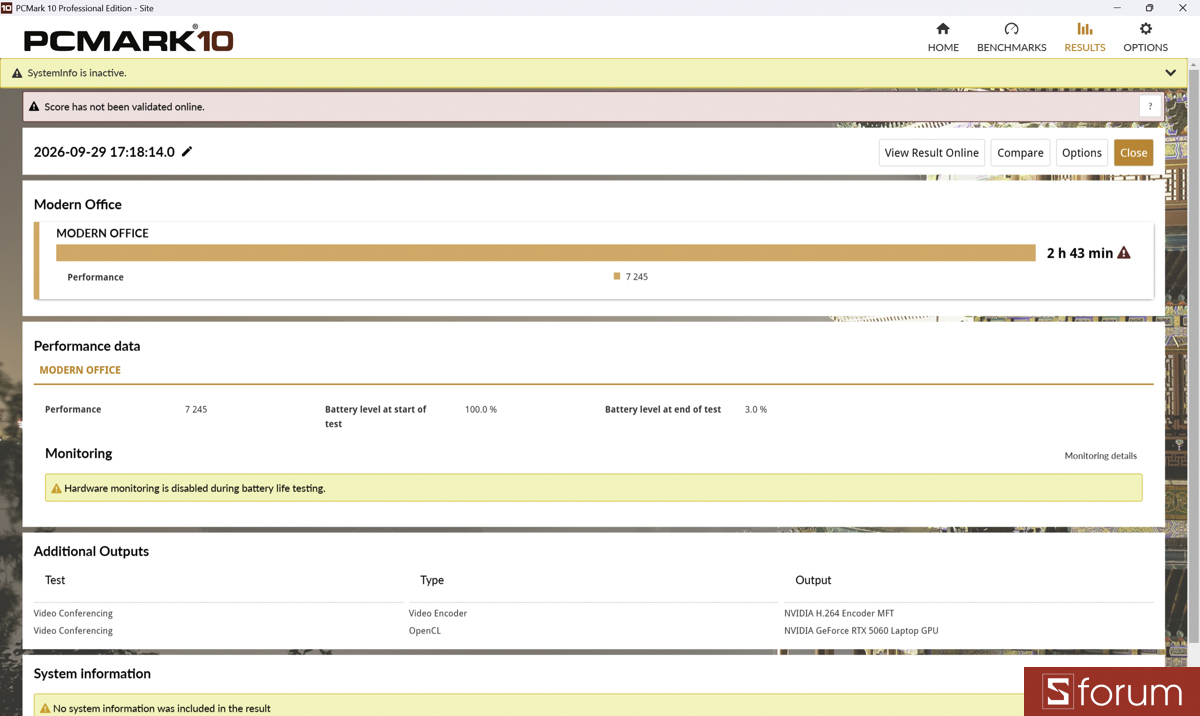Open the Benchmarks gauge icon
Image resolution: width=1200 pixels, height=716 pixels.
1011,29
